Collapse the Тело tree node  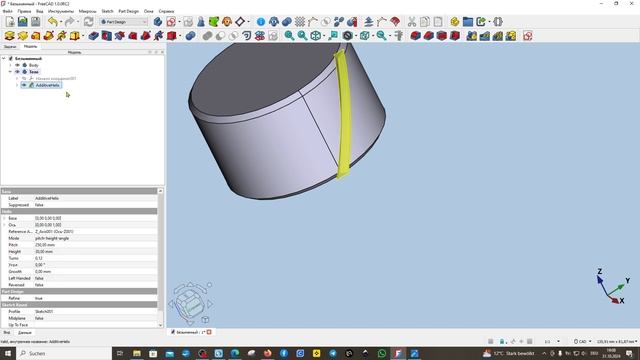10,71
